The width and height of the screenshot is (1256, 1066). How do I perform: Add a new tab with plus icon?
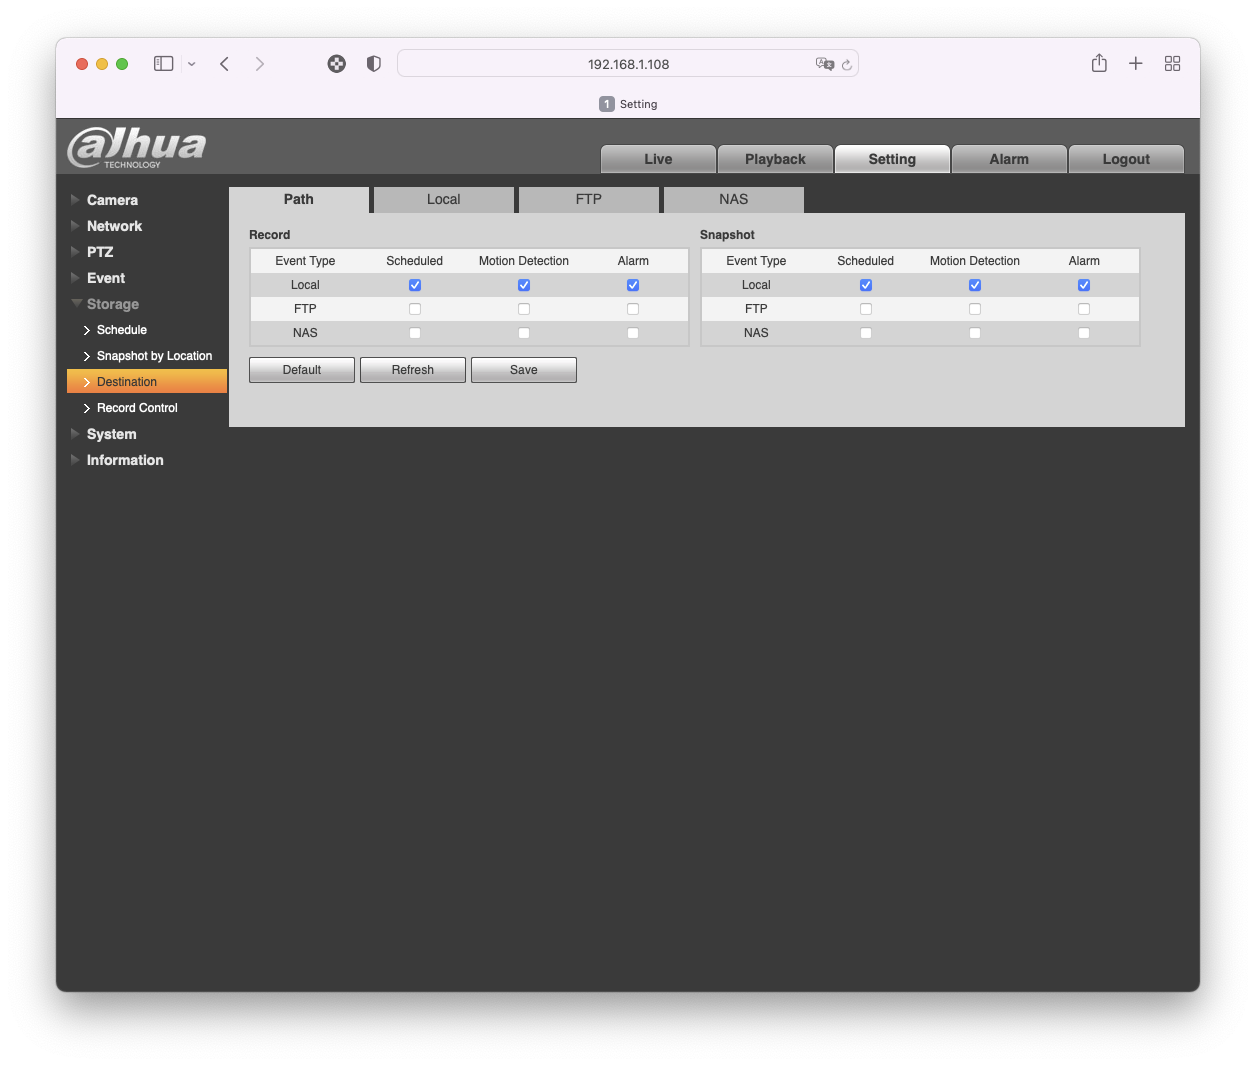1136,64
